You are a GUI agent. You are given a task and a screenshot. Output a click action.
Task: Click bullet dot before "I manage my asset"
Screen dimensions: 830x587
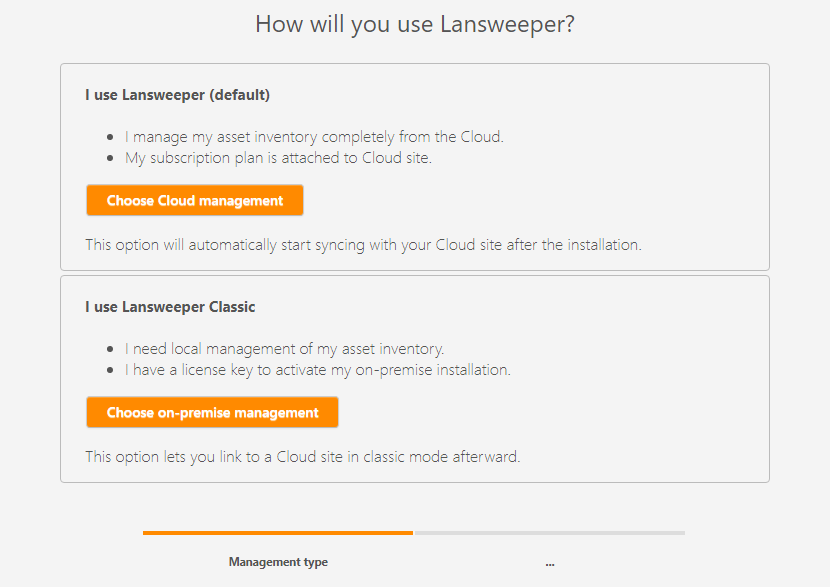111,138
